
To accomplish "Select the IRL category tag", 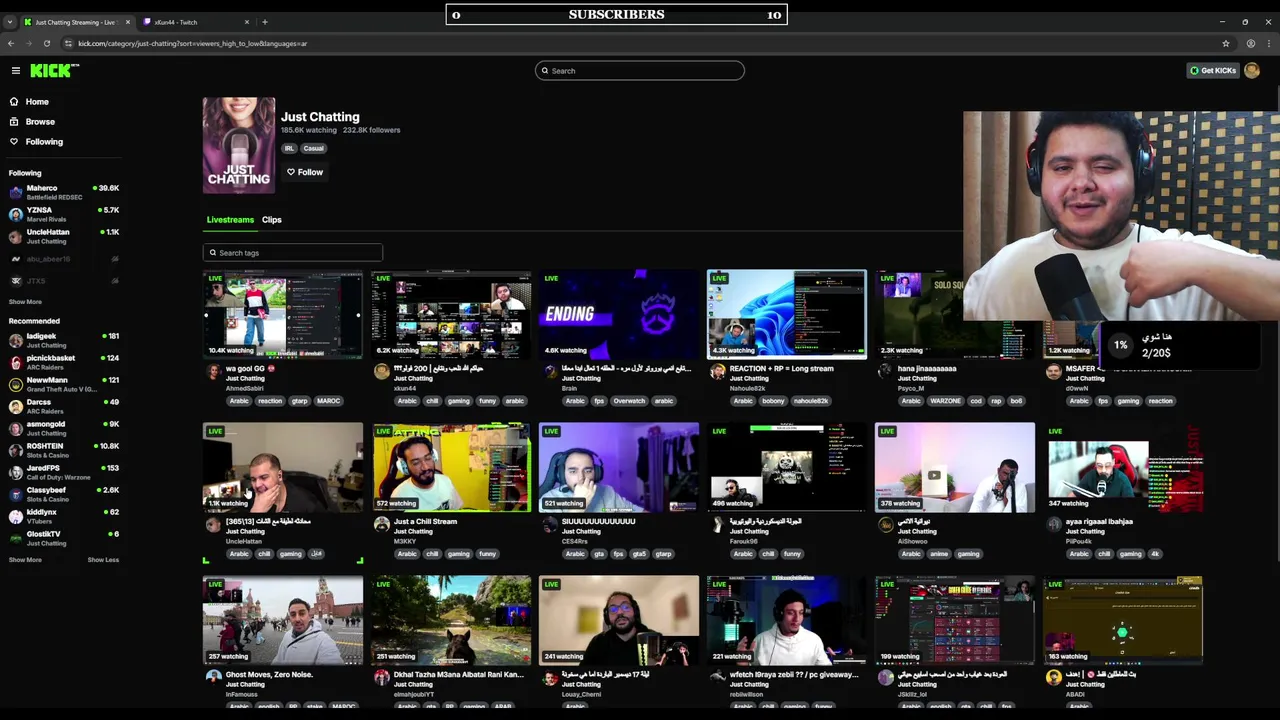I will click(x=289, y=148).
